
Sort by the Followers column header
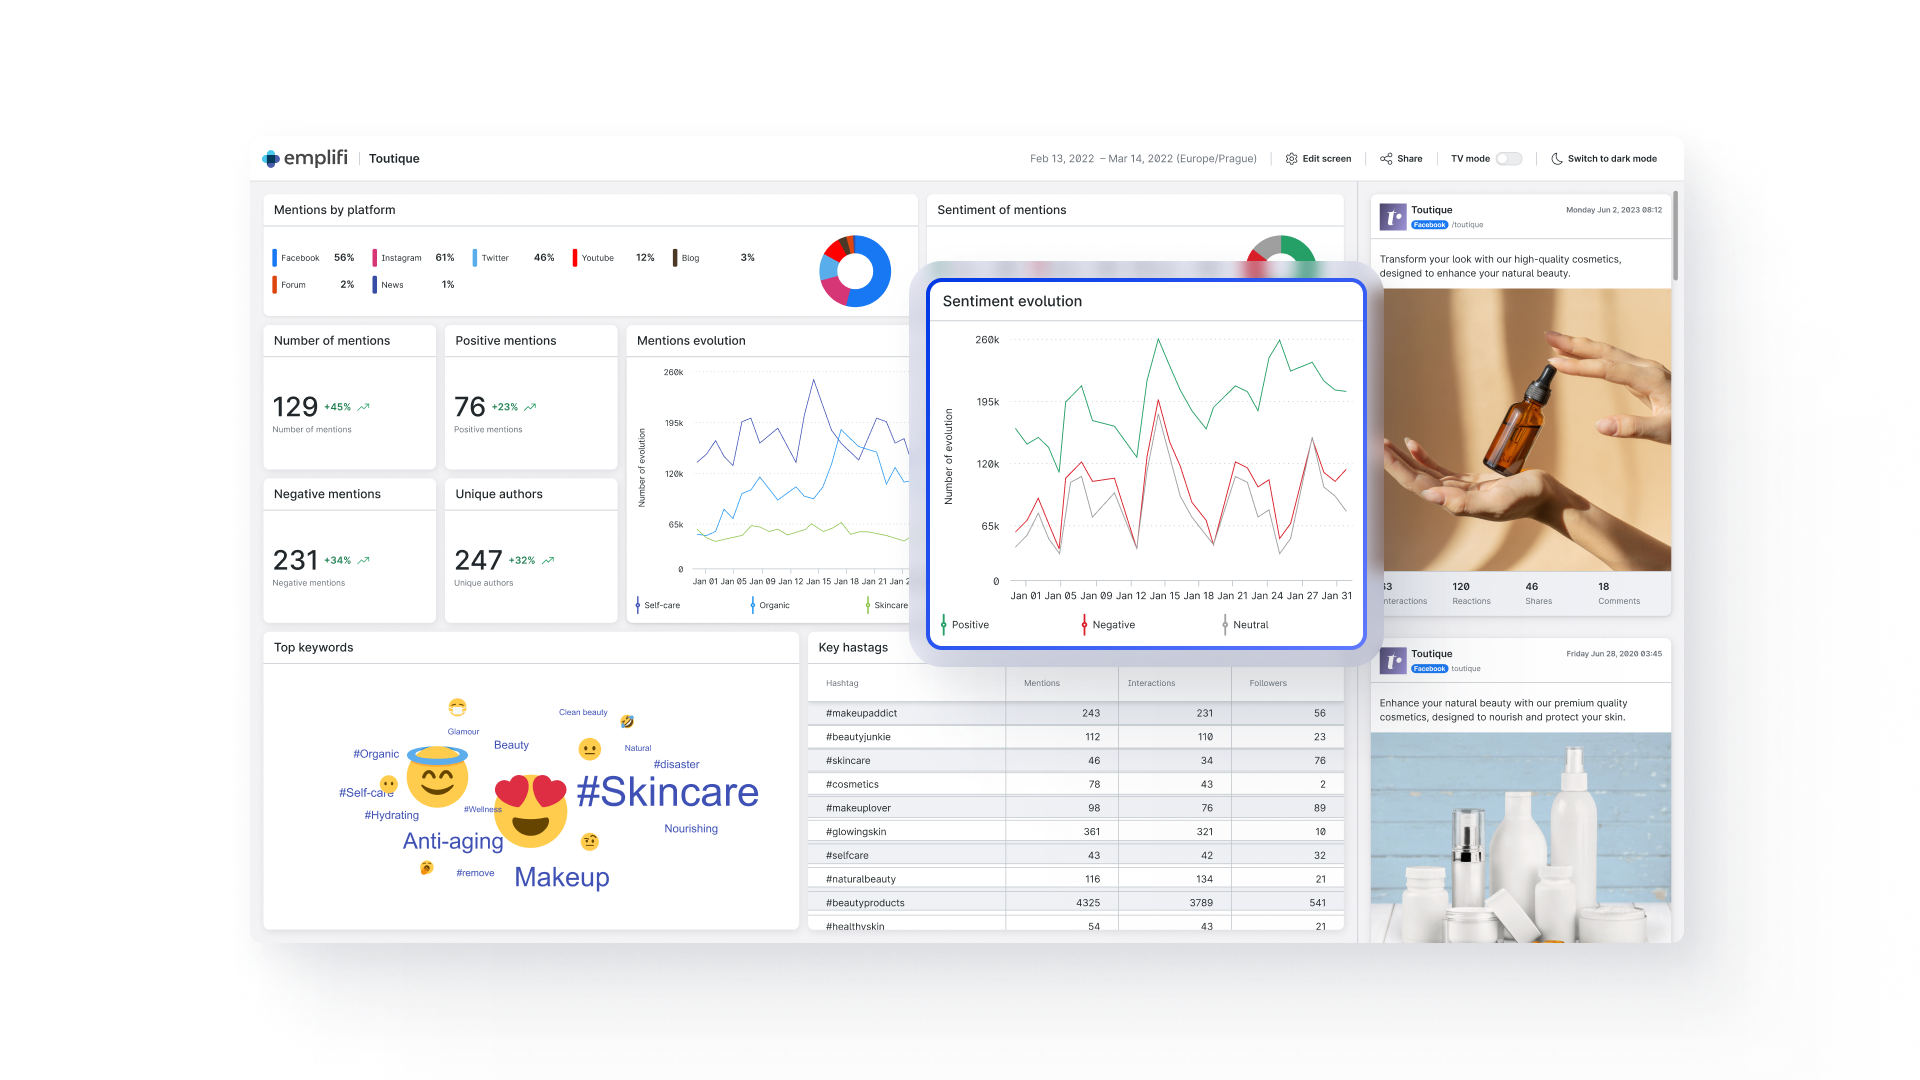click(1268, 683)
